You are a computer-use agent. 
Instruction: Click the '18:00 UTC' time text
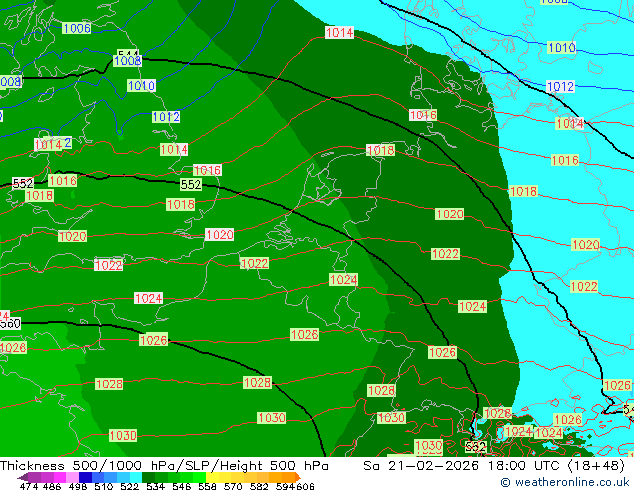(x=524, y=466)
